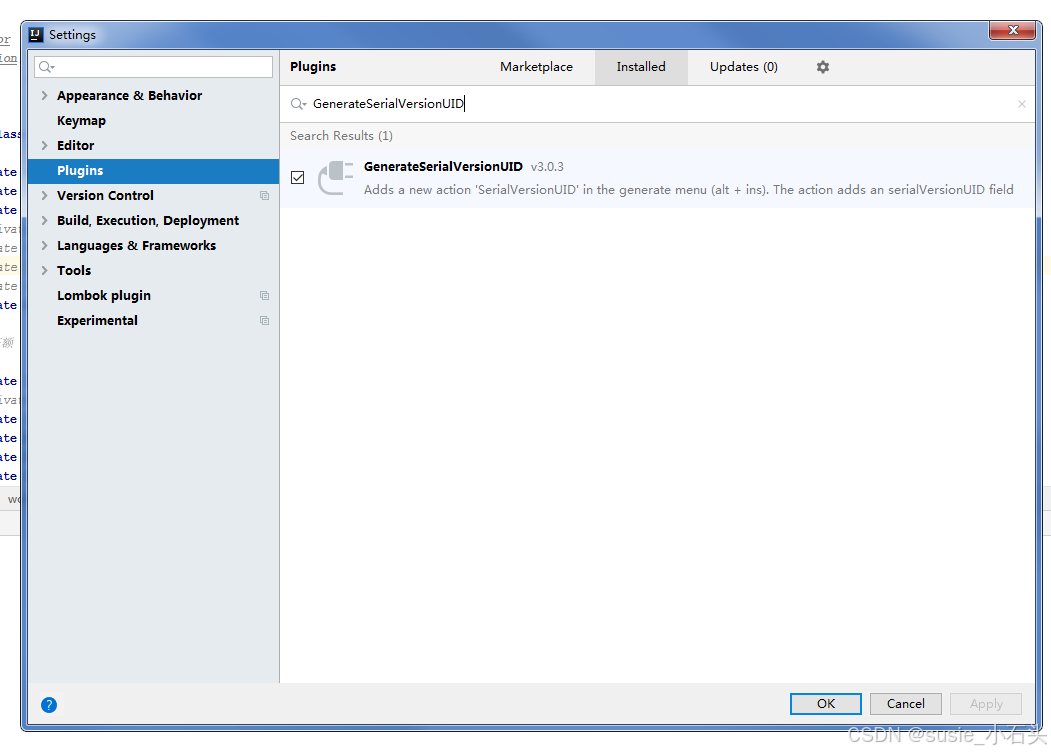Click inside the settings search field
The height and width of the screenshot is (752, 1051).
click(153, 66)
